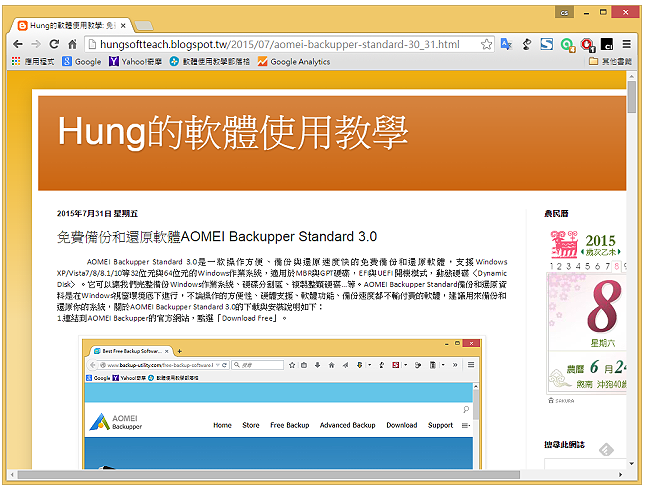Click the AOMEI Backupper logo in screenshot
Screen dimensions: 647x490
click(x=116, y=422)
